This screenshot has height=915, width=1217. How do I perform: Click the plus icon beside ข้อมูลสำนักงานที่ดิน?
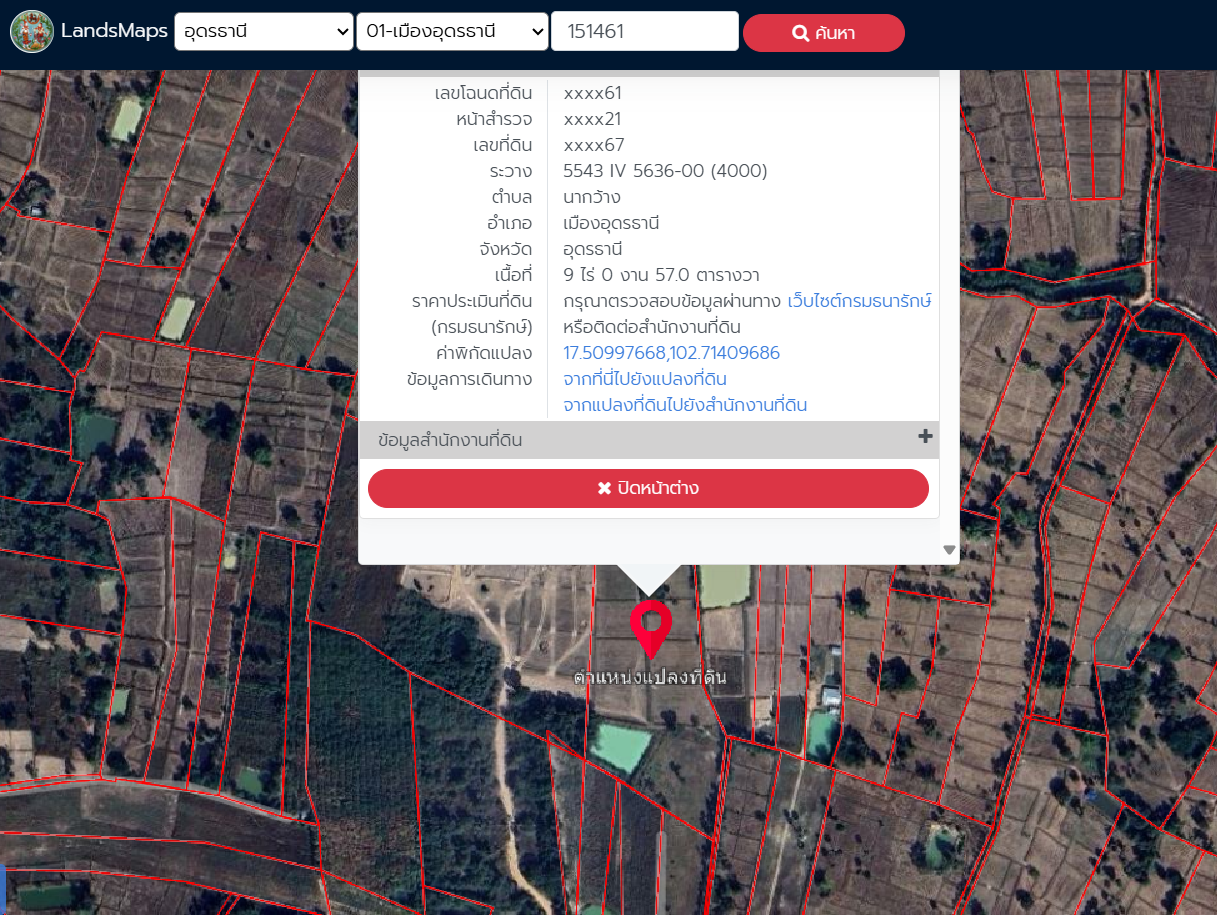pos(925,437)
